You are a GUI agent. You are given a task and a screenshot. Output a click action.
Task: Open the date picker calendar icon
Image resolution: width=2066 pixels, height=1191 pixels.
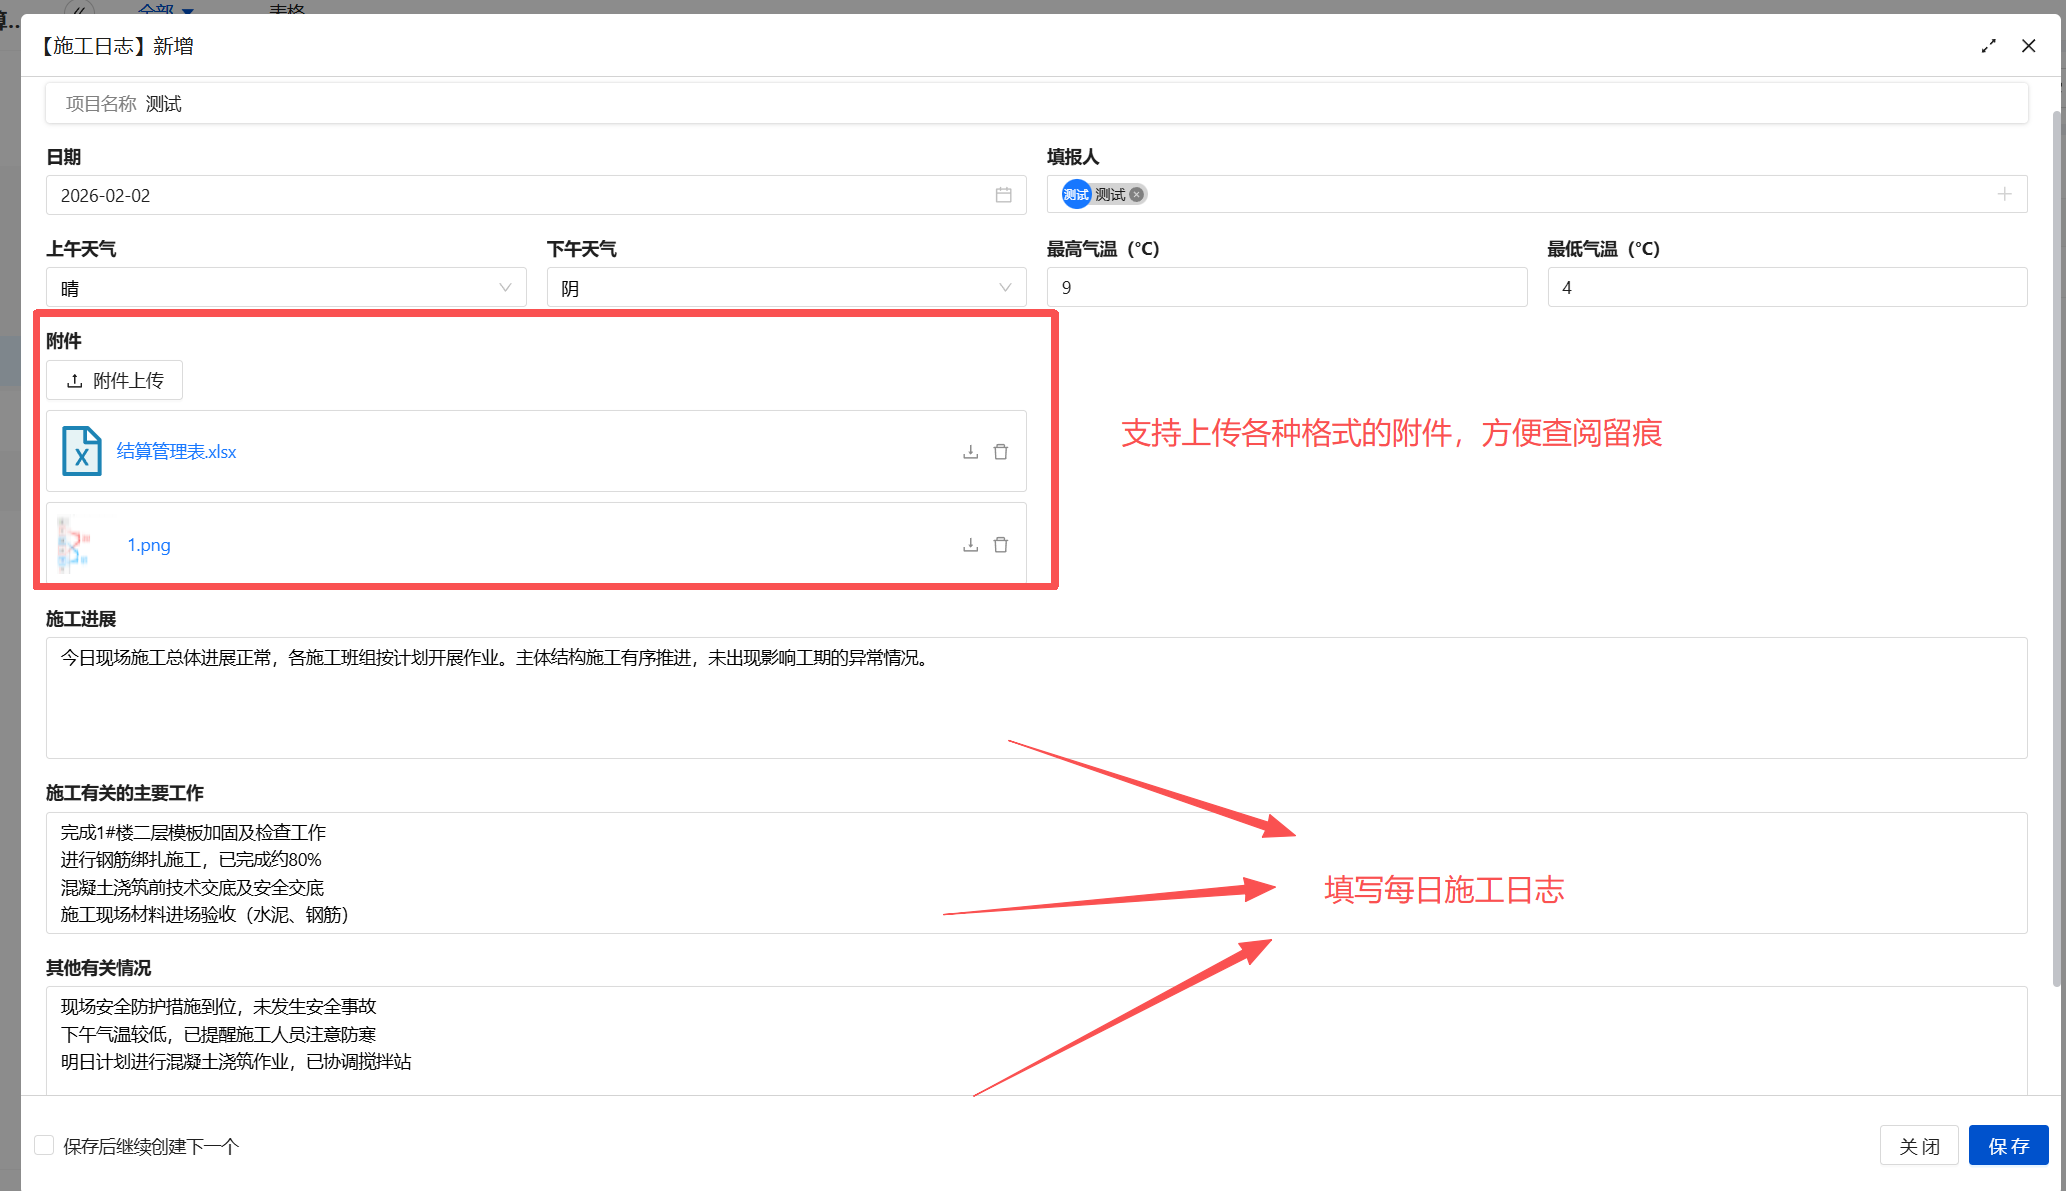point(1003,195)
